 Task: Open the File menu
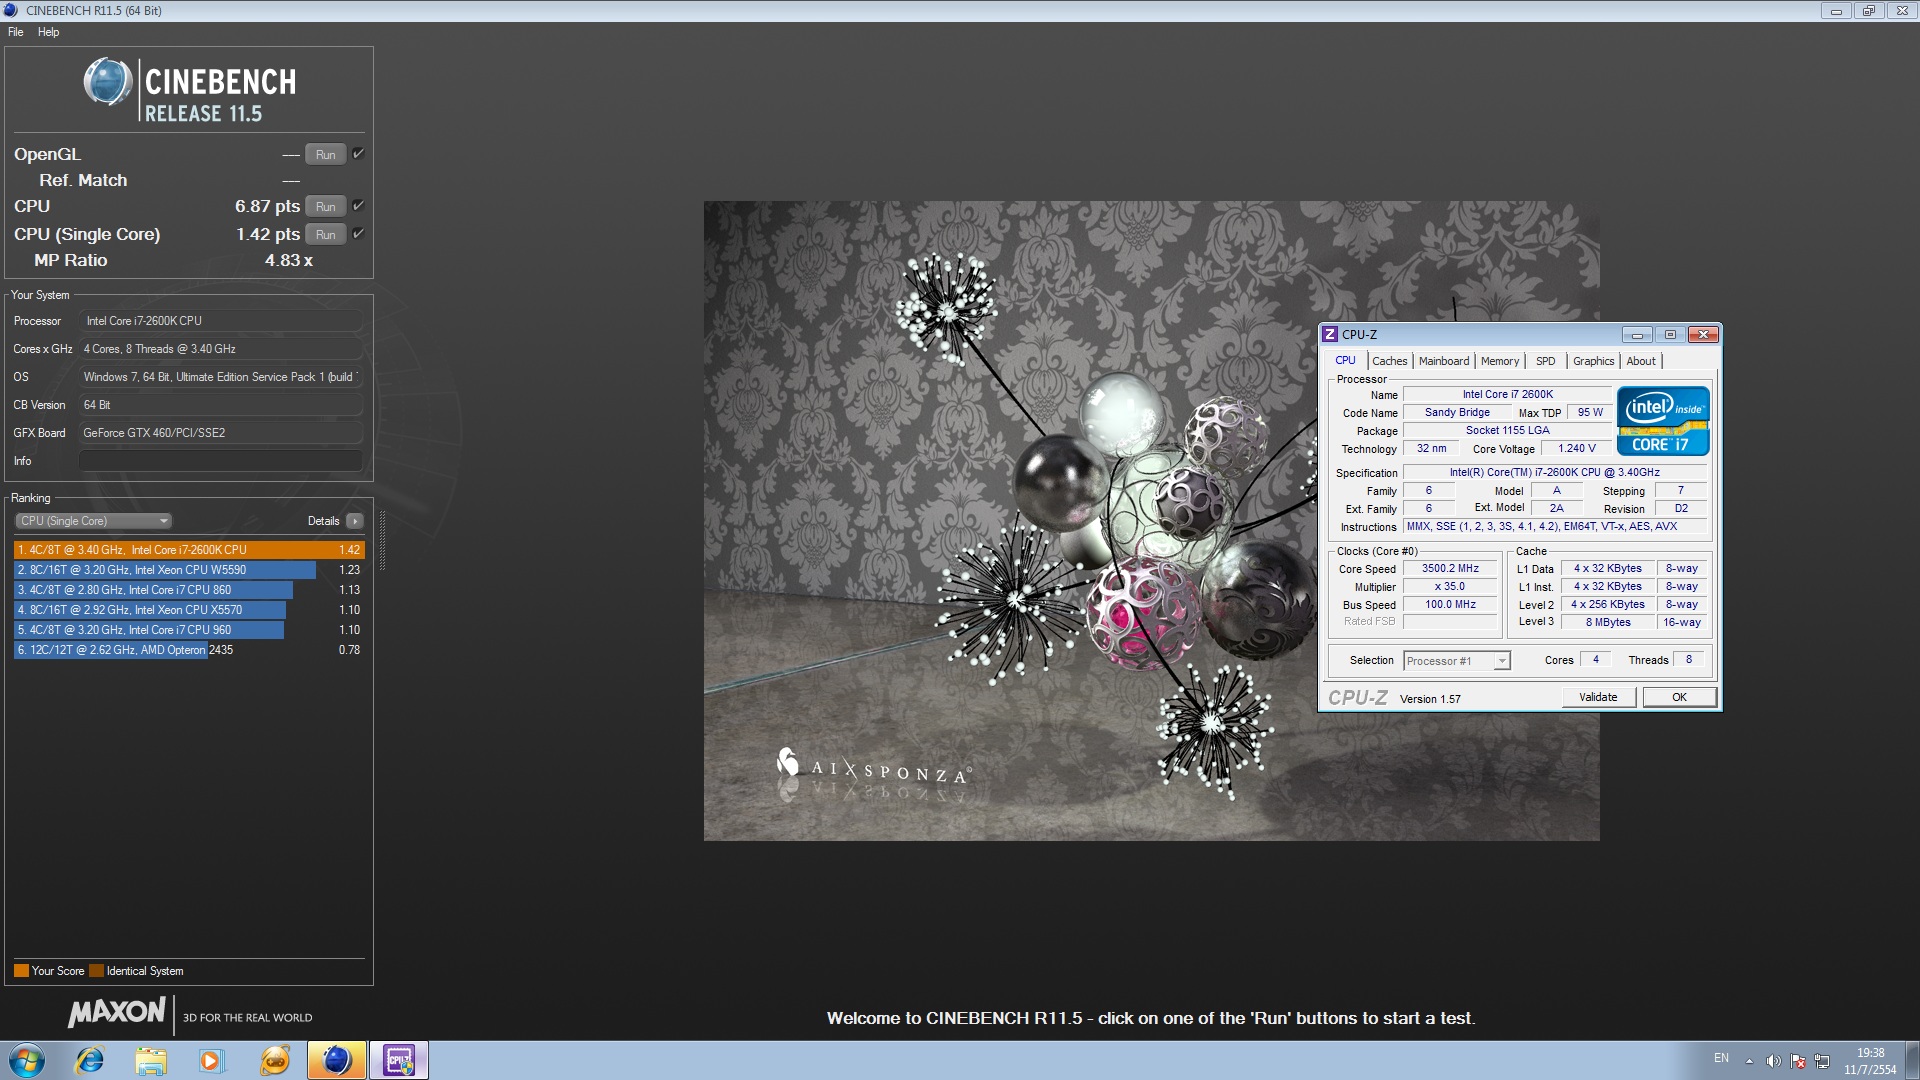[16, 32]
